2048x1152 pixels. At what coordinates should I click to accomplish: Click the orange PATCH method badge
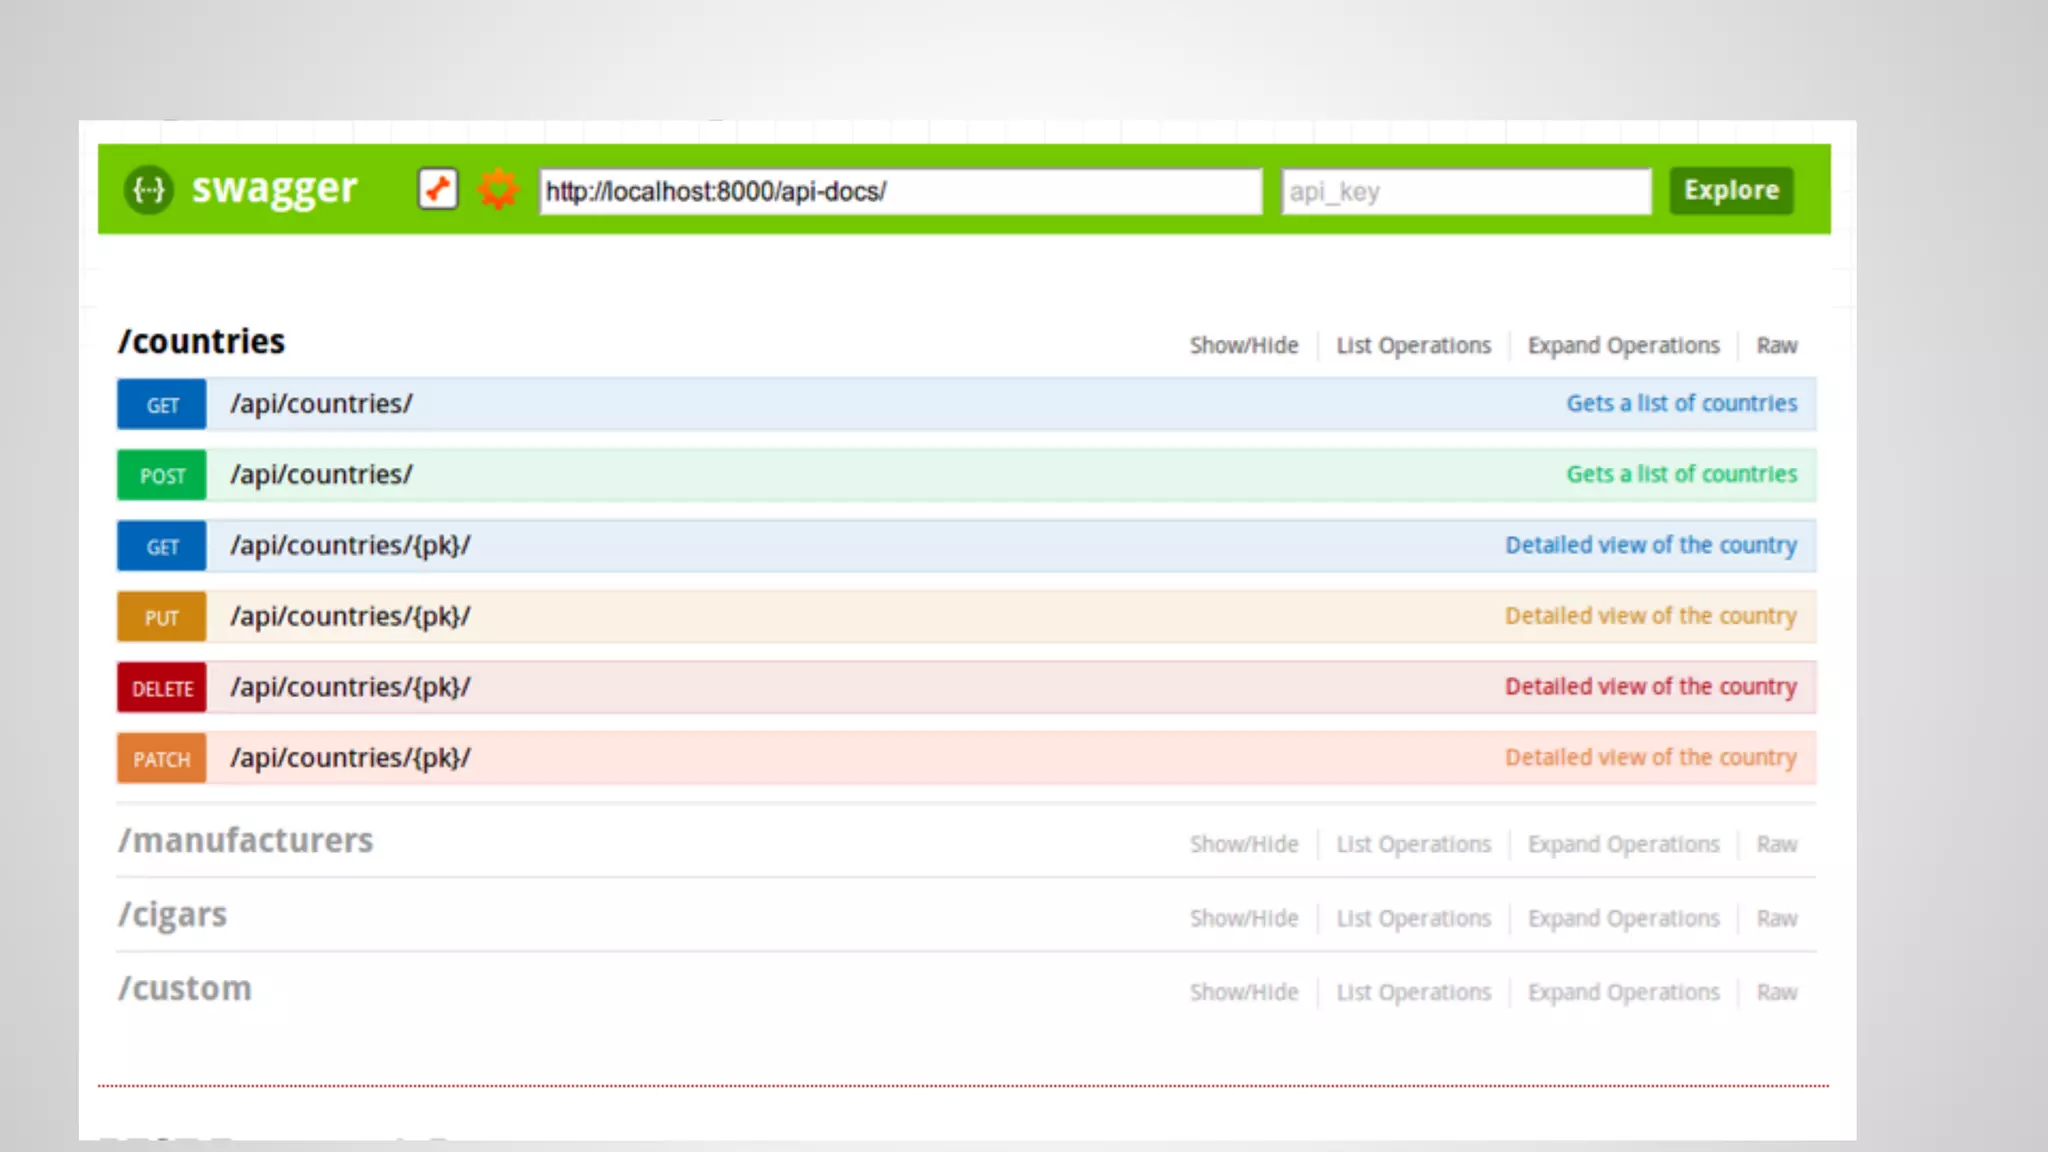coord(162,759)
